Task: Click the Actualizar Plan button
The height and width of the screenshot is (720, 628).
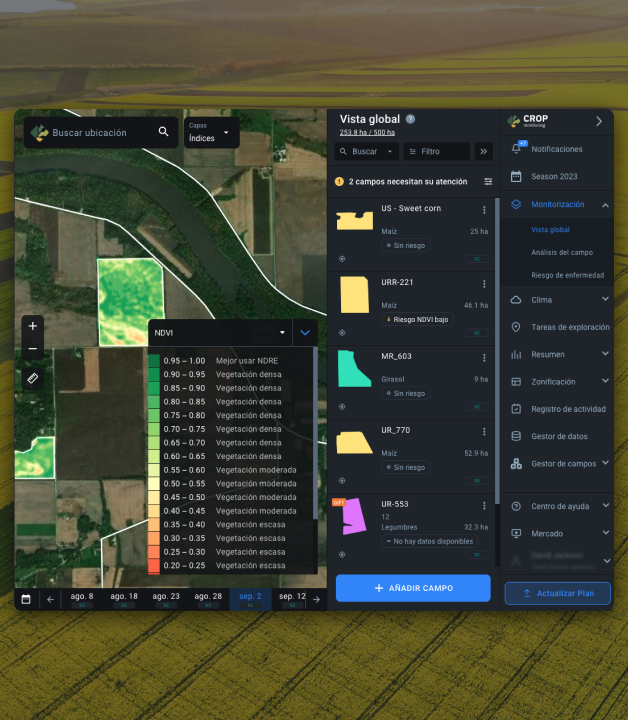Action: (558, 593)
